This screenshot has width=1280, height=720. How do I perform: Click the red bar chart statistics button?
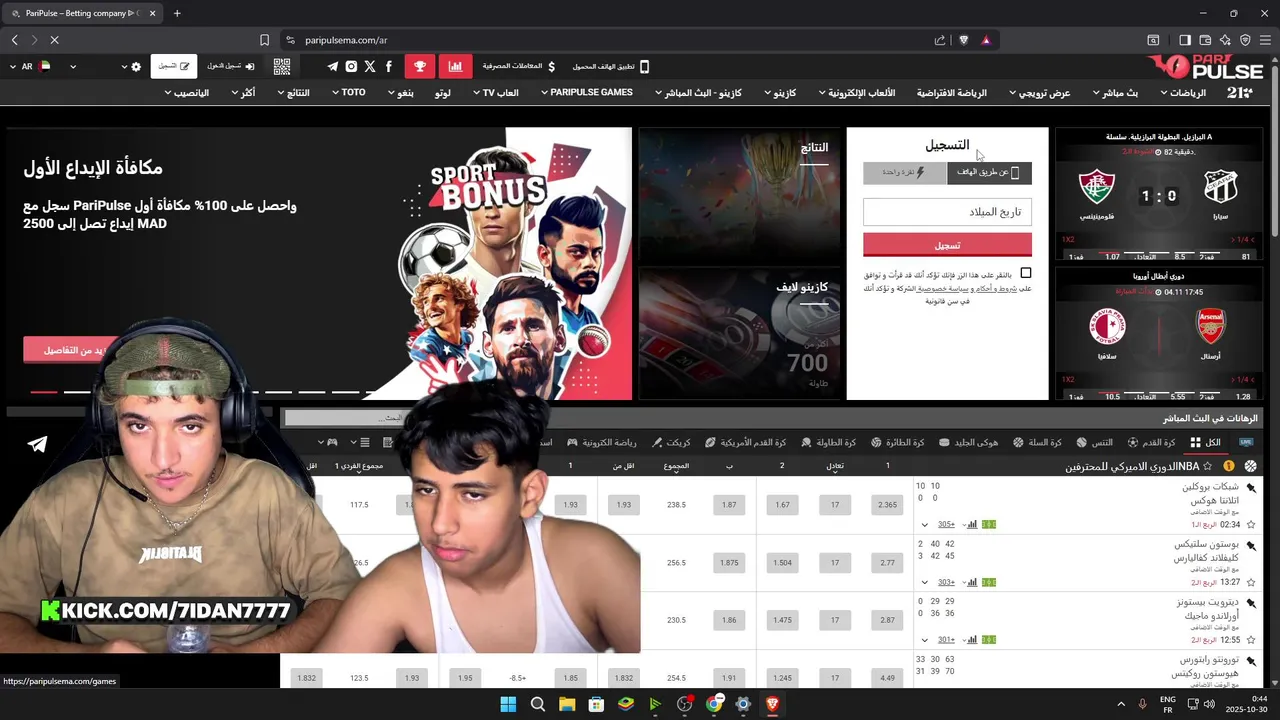456,67
